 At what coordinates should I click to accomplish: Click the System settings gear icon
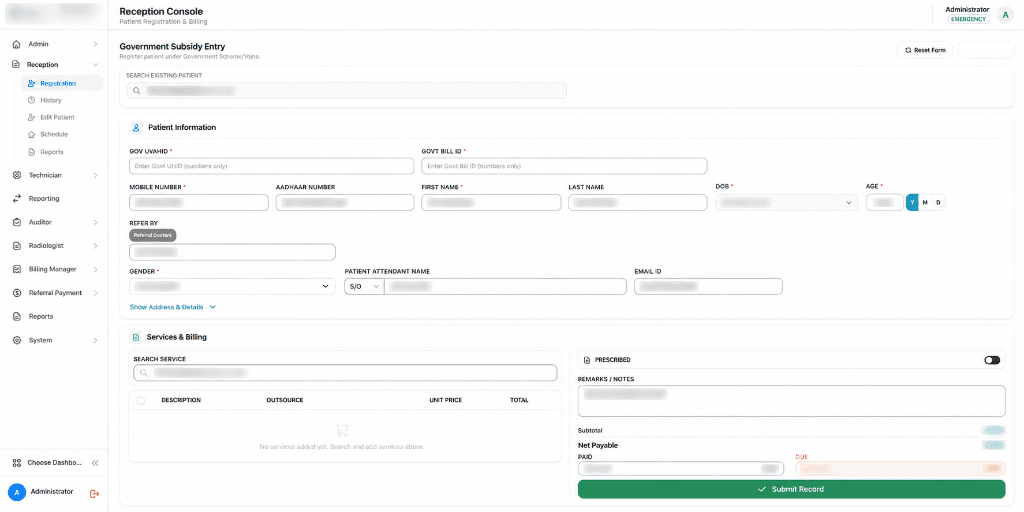point(16,340)
